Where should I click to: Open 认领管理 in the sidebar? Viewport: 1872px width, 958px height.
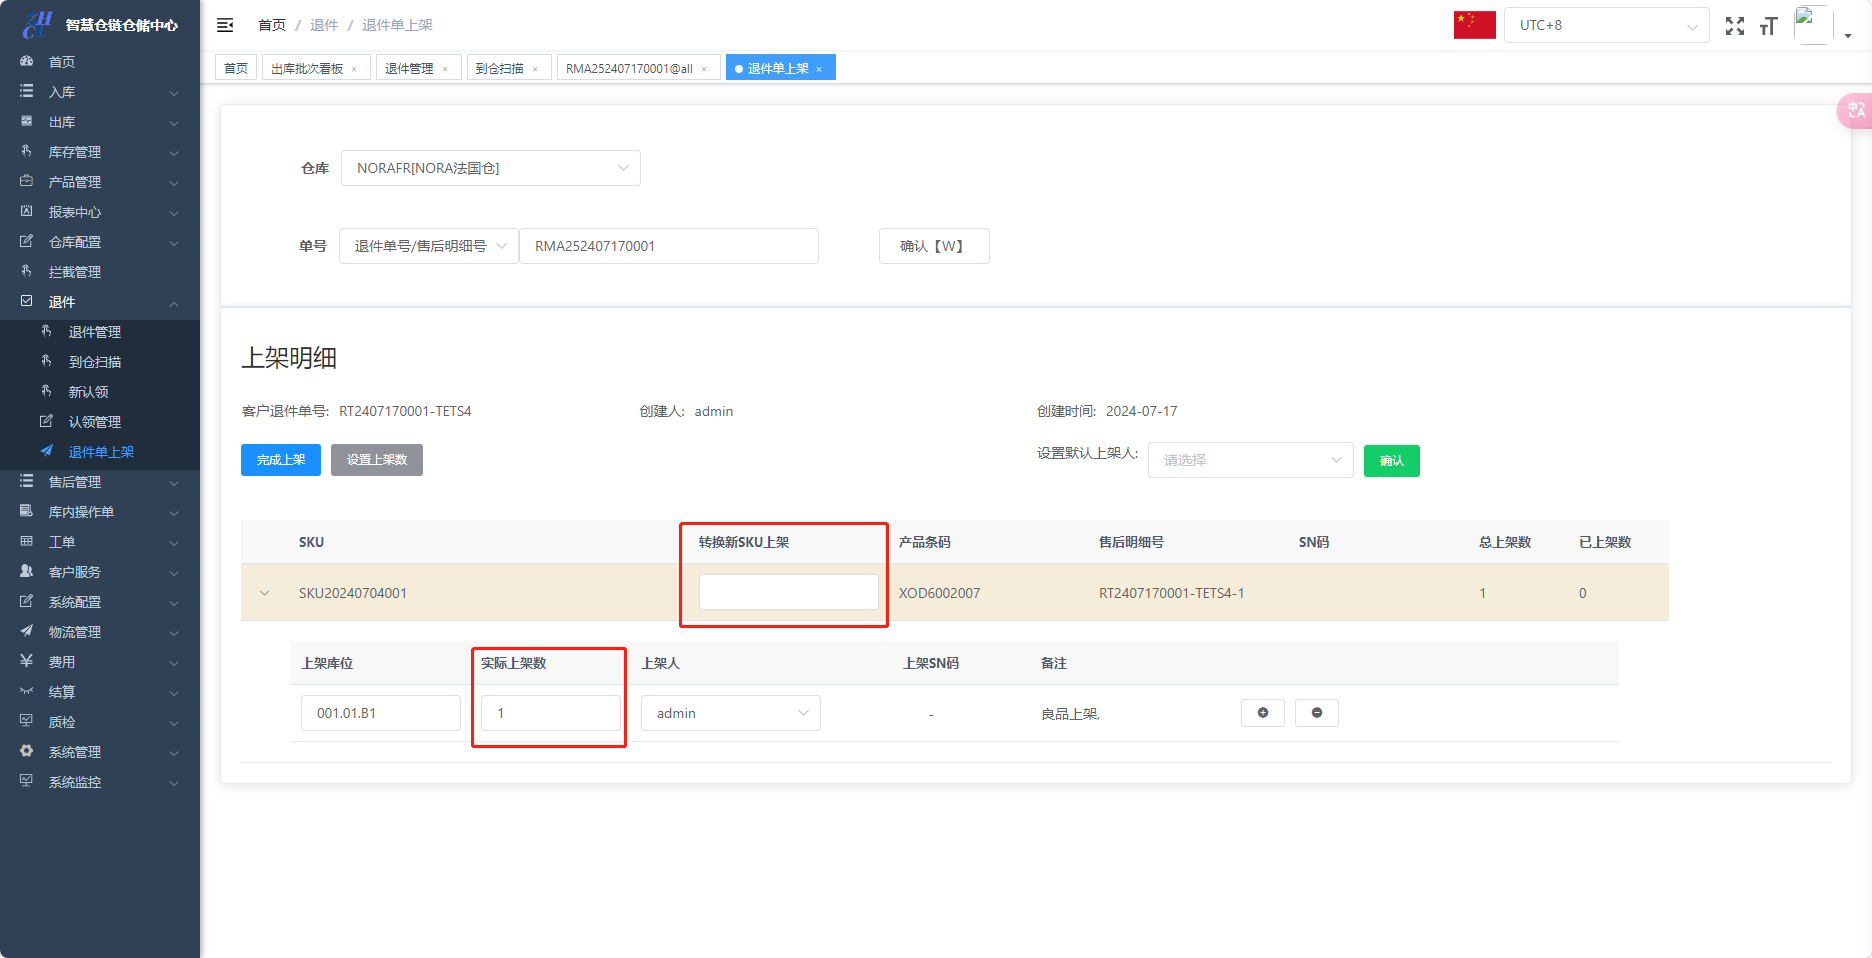click(x=94, y=422)
